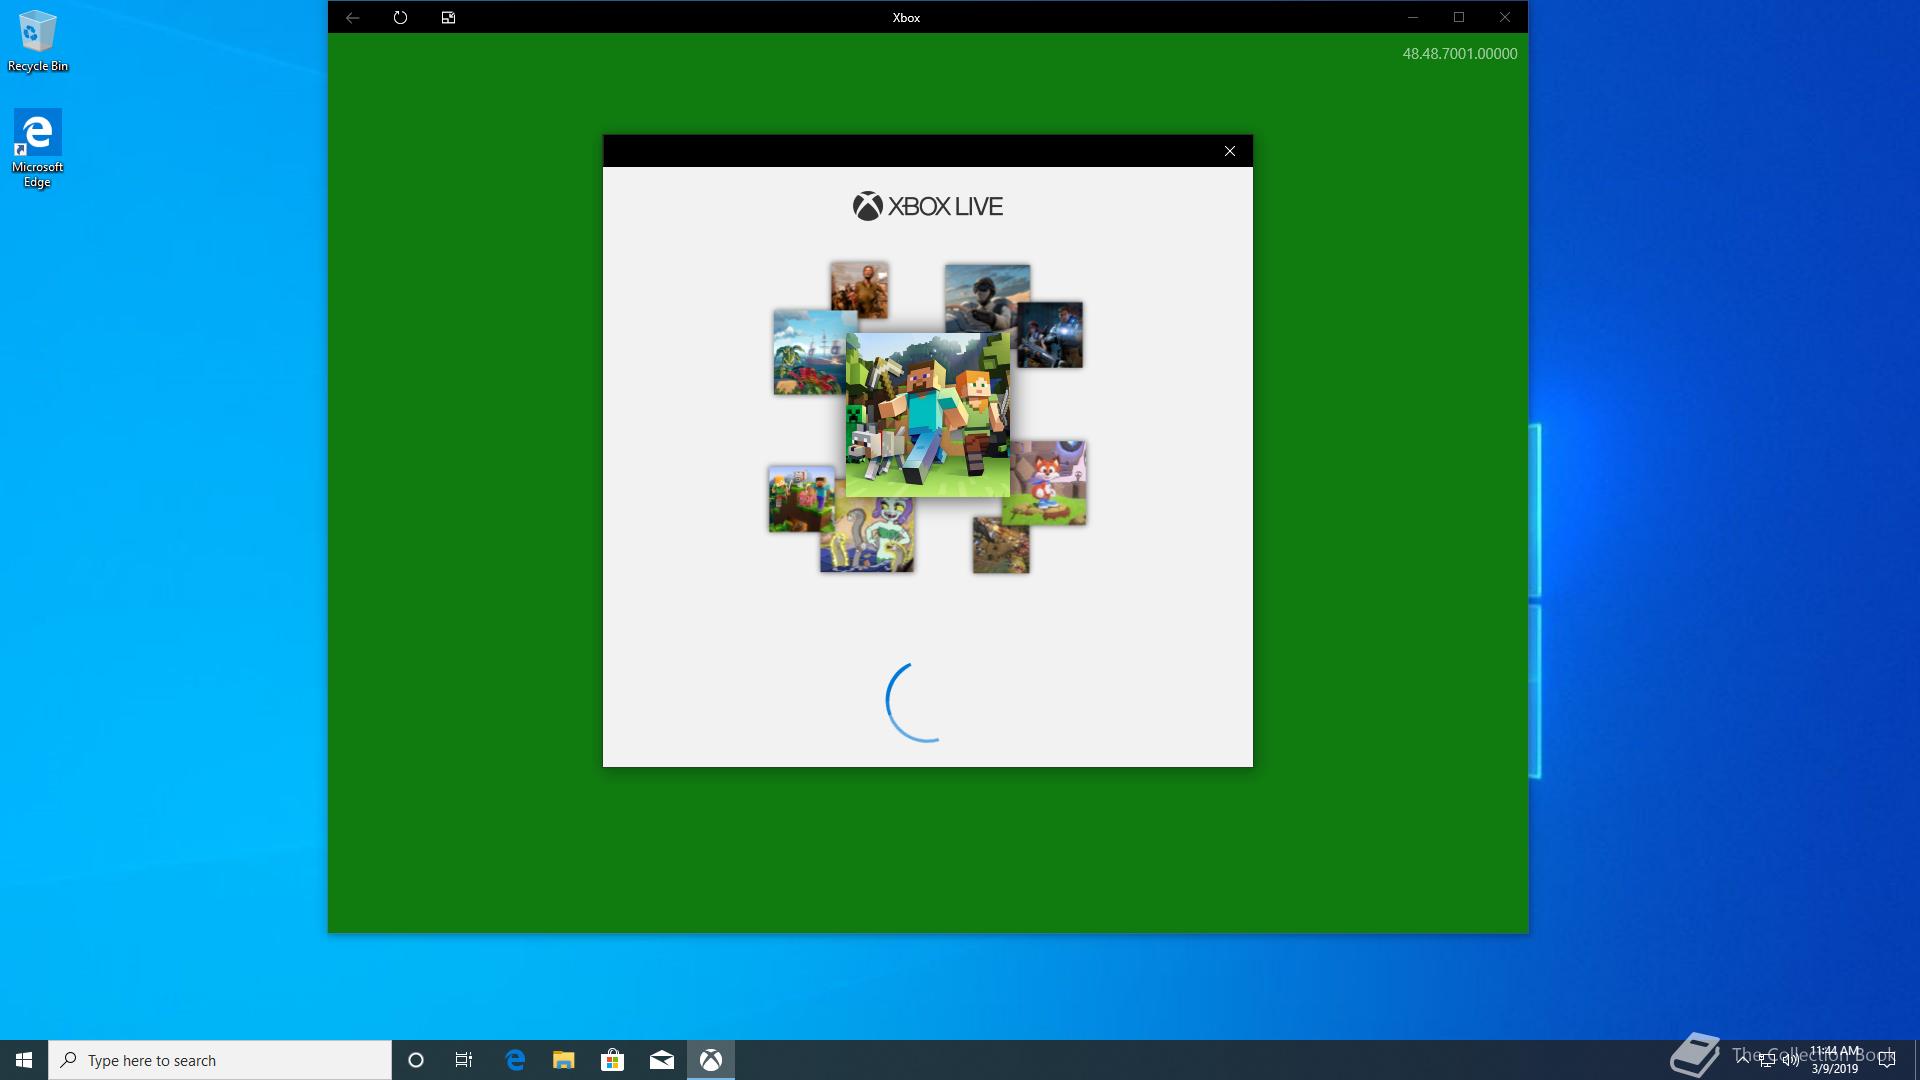Minimize the Xbox window
1920x1080 pixels.
[x=1413, y=17]
